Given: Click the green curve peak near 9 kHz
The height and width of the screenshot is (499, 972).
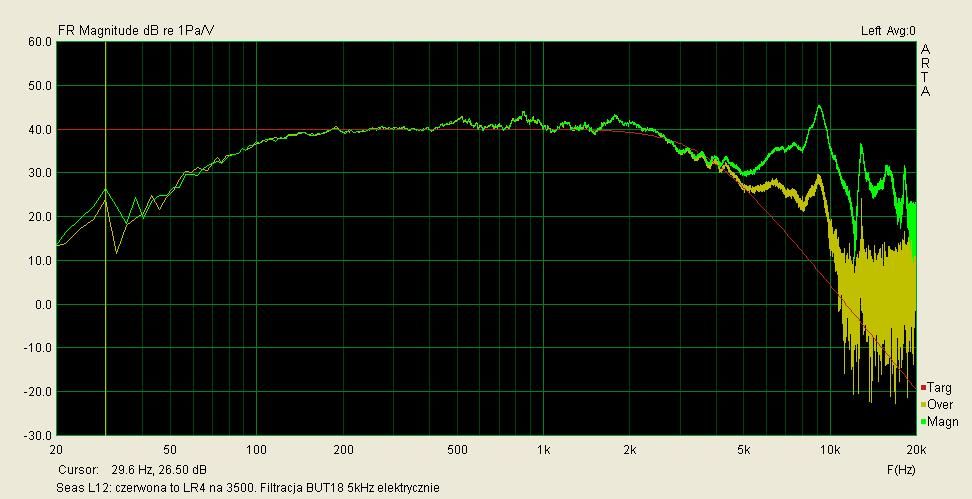Looking at the screenshot, I should [819, 106].
